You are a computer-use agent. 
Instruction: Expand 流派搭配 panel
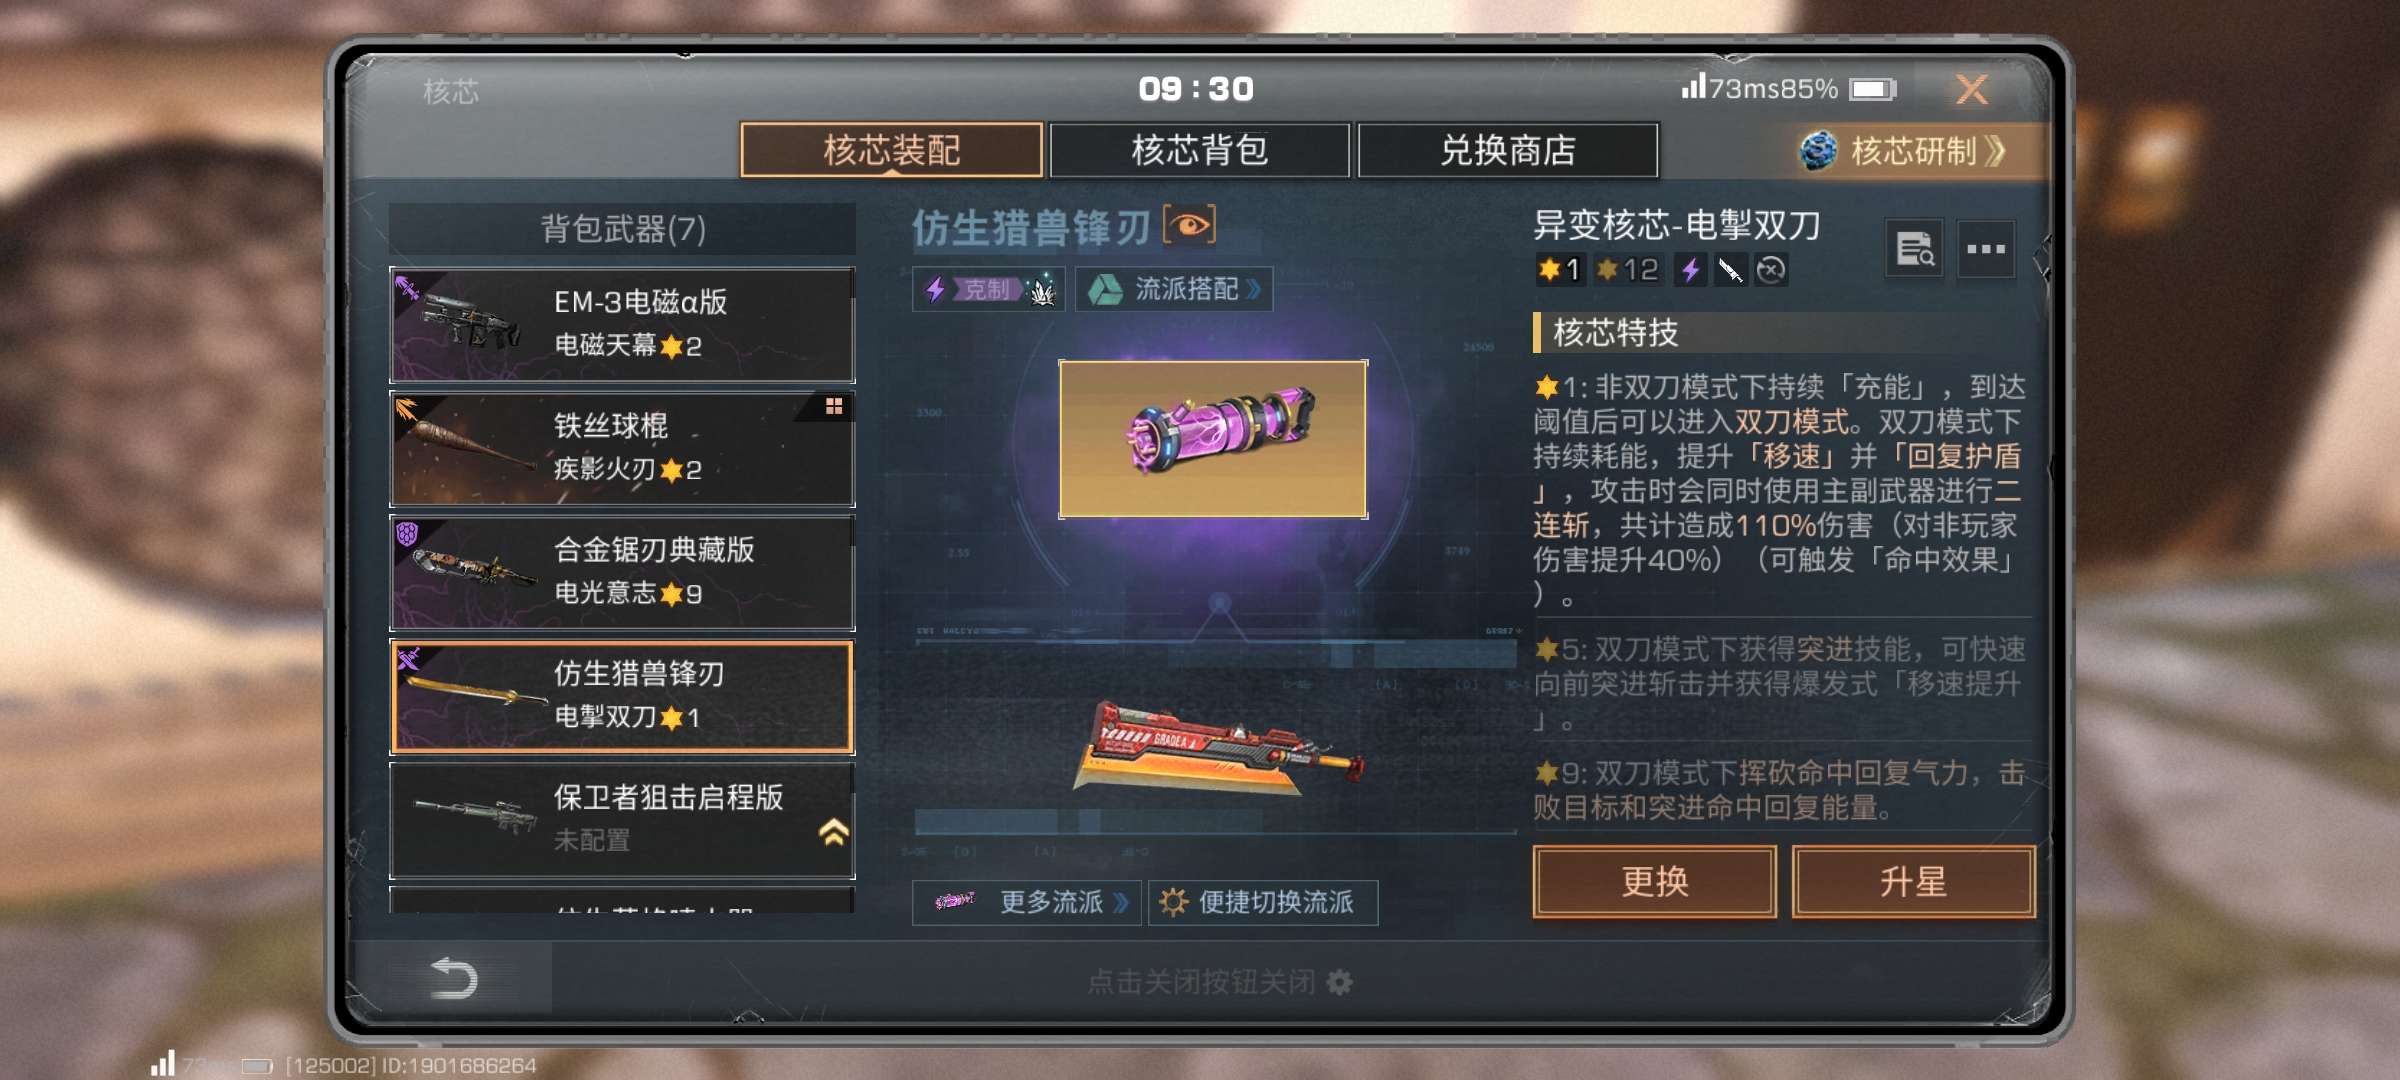(1174, 290)
